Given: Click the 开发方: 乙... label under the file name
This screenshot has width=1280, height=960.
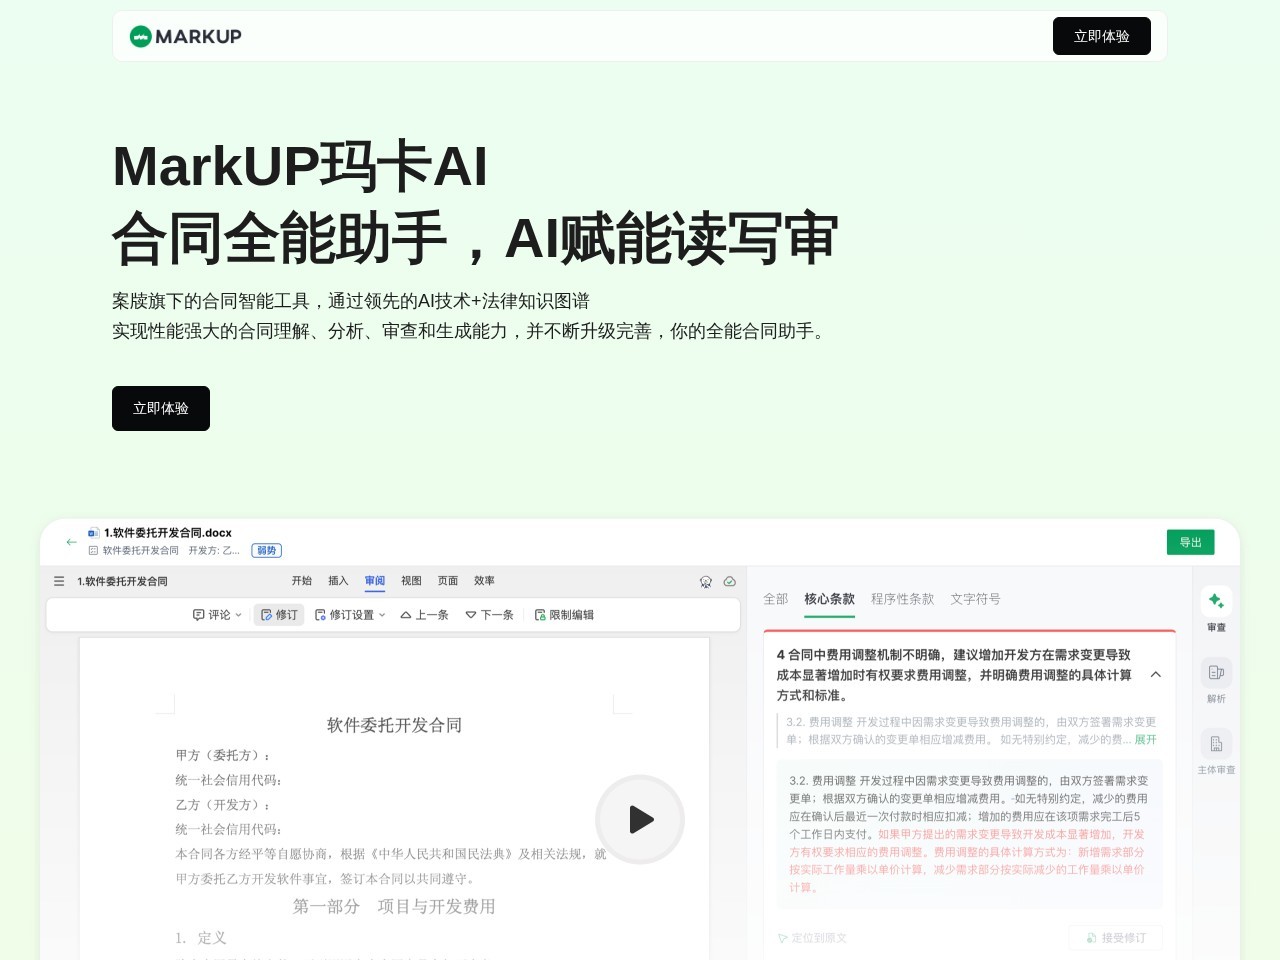Looking at the screenshot, I should 214,550.
